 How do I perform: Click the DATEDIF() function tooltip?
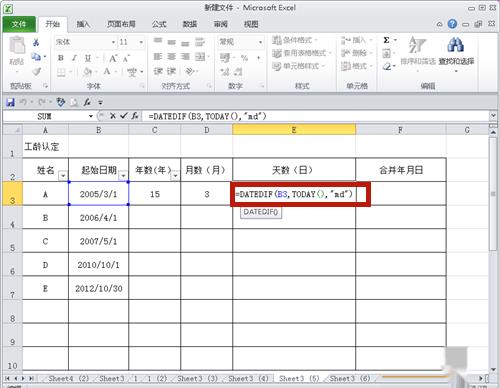coord(261,212)
